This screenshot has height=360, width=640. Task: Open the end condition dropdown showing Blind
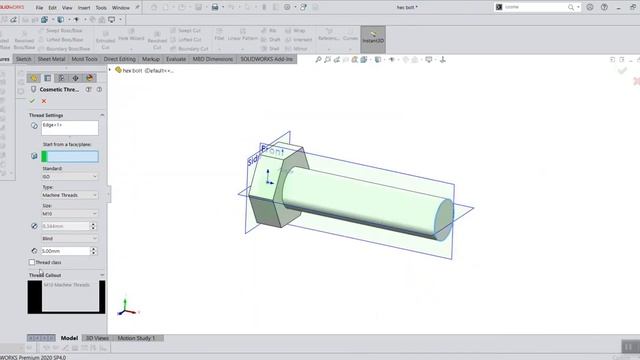[x=70, y=238]
